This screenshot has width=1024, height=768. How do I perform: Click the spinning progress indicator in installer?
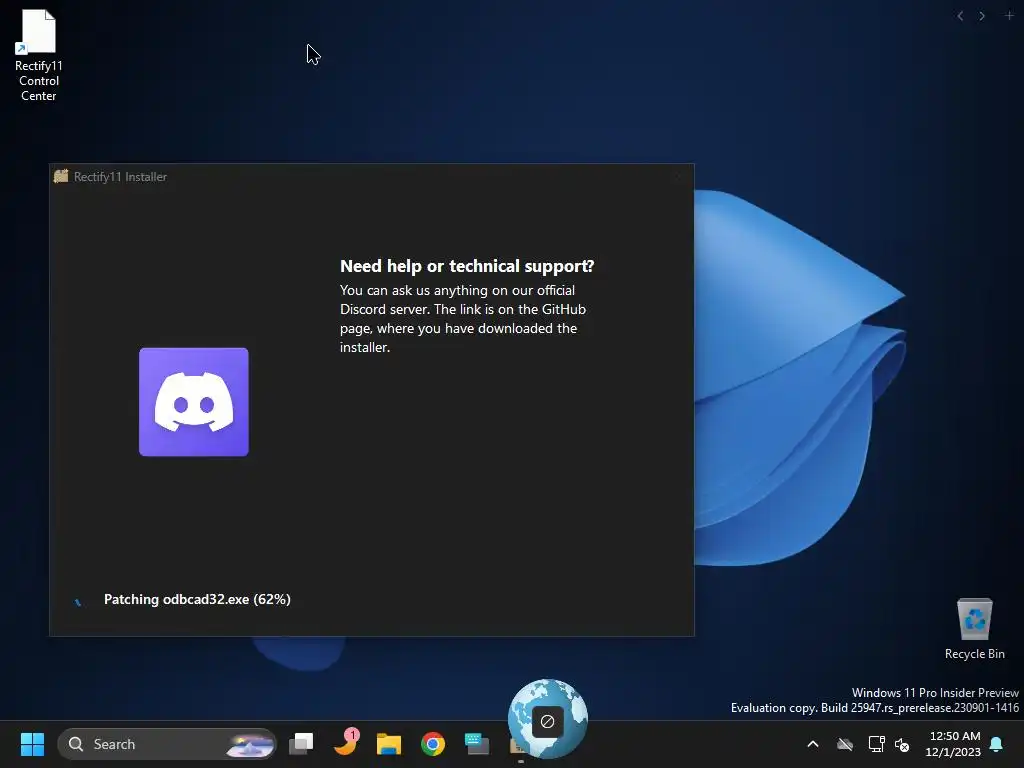tap(78, 601)
